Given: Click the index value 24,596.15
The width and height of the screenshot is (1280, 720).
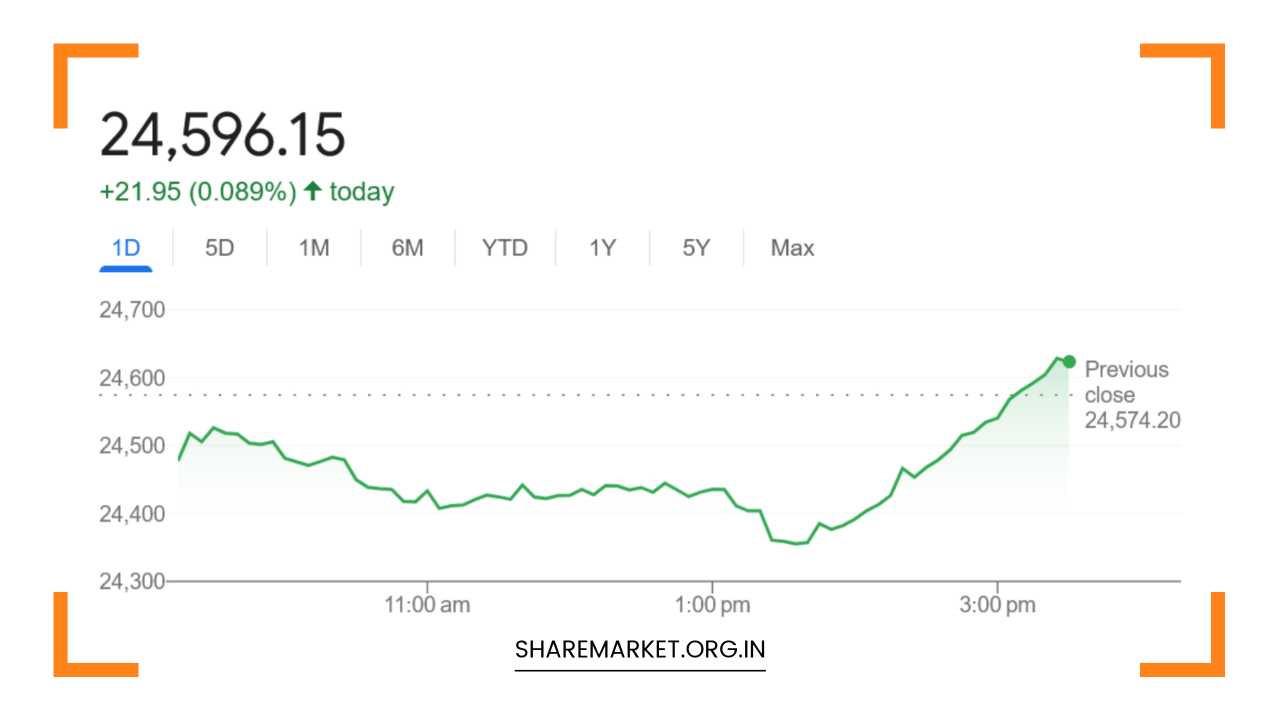Looking at the screenshot, I should [222, 133].
